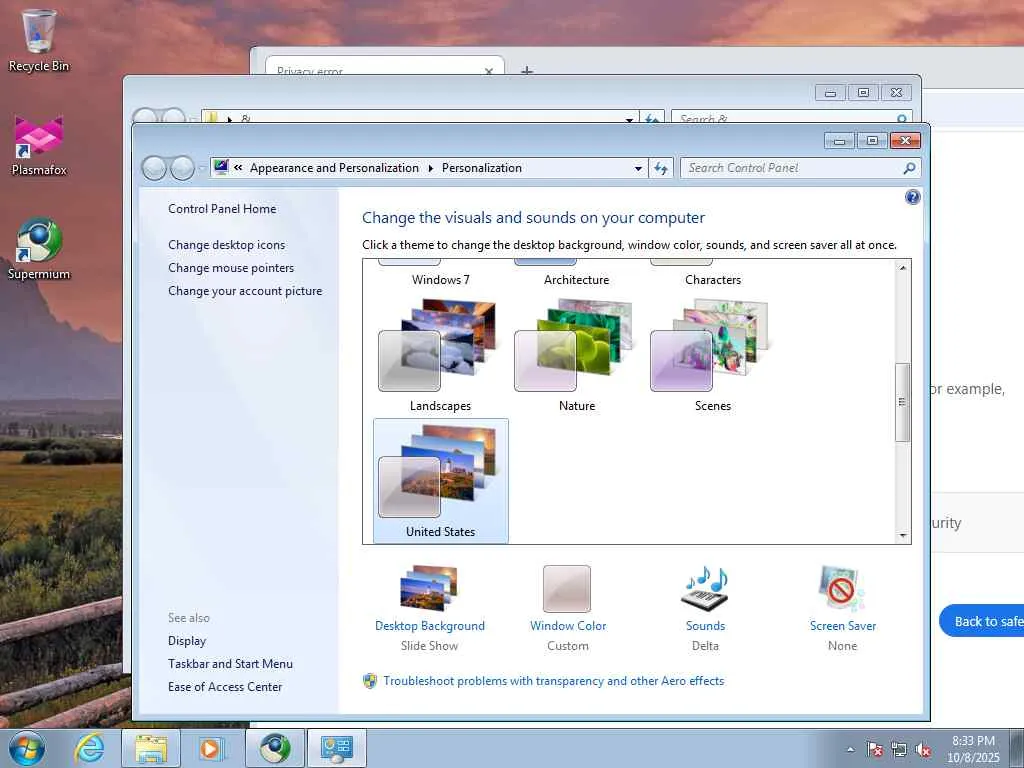The height and width of the screenshot is (768, 1024).
Task: Open the Desktop Background slide show icon
Action: pyautogui.click(x=429, y=588)
